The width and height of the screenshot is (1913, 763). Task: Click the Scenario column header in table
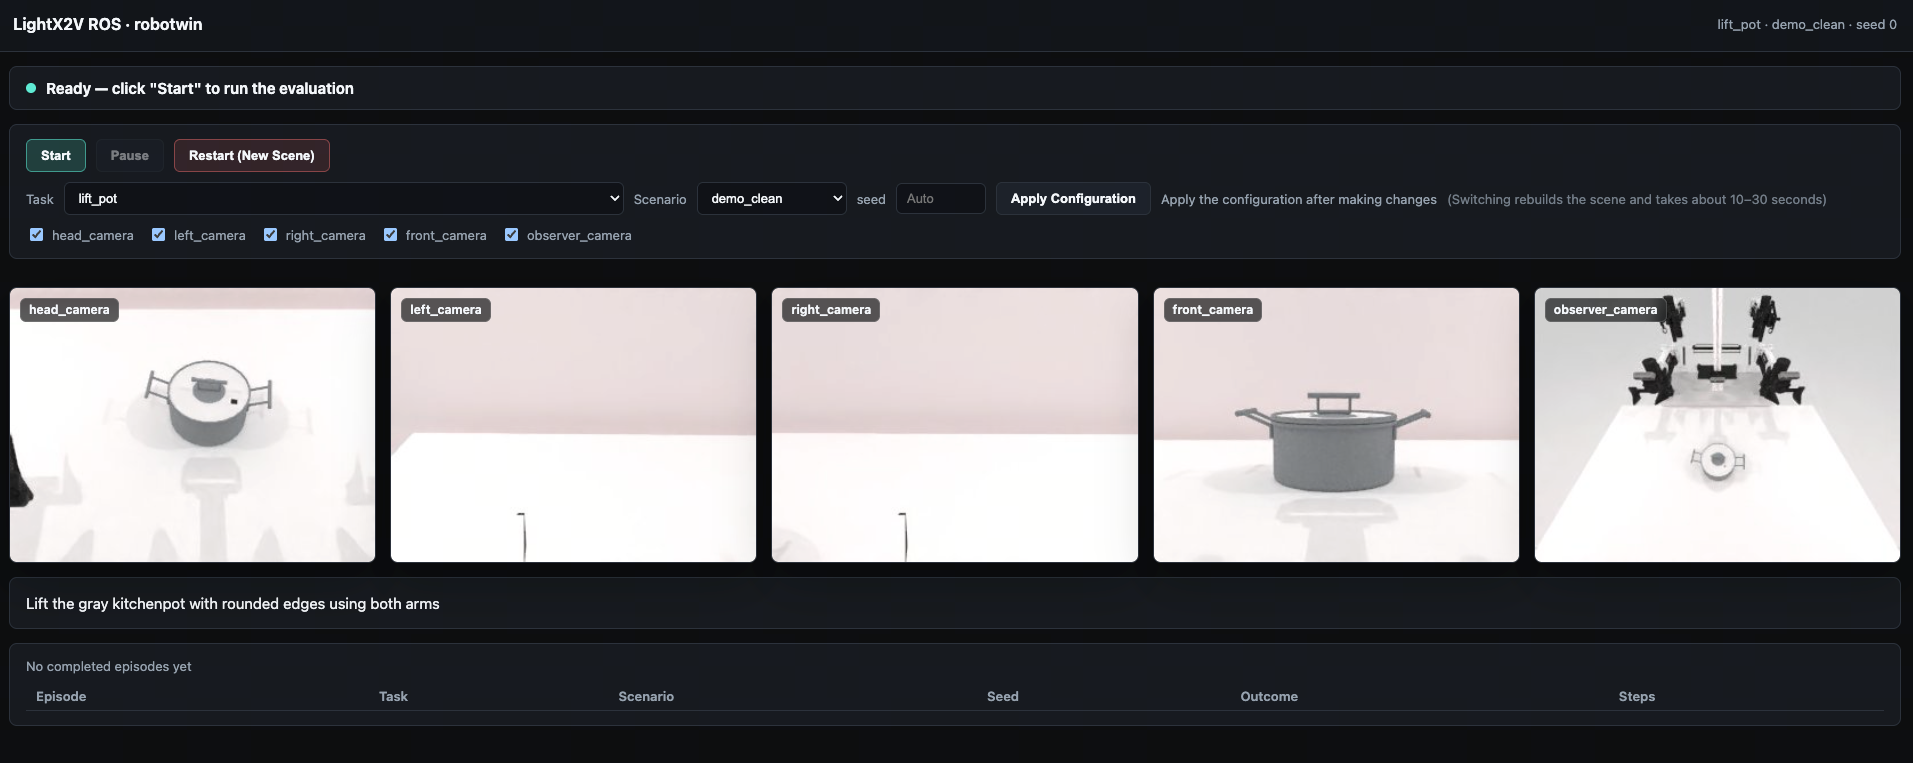coord(646,696)
